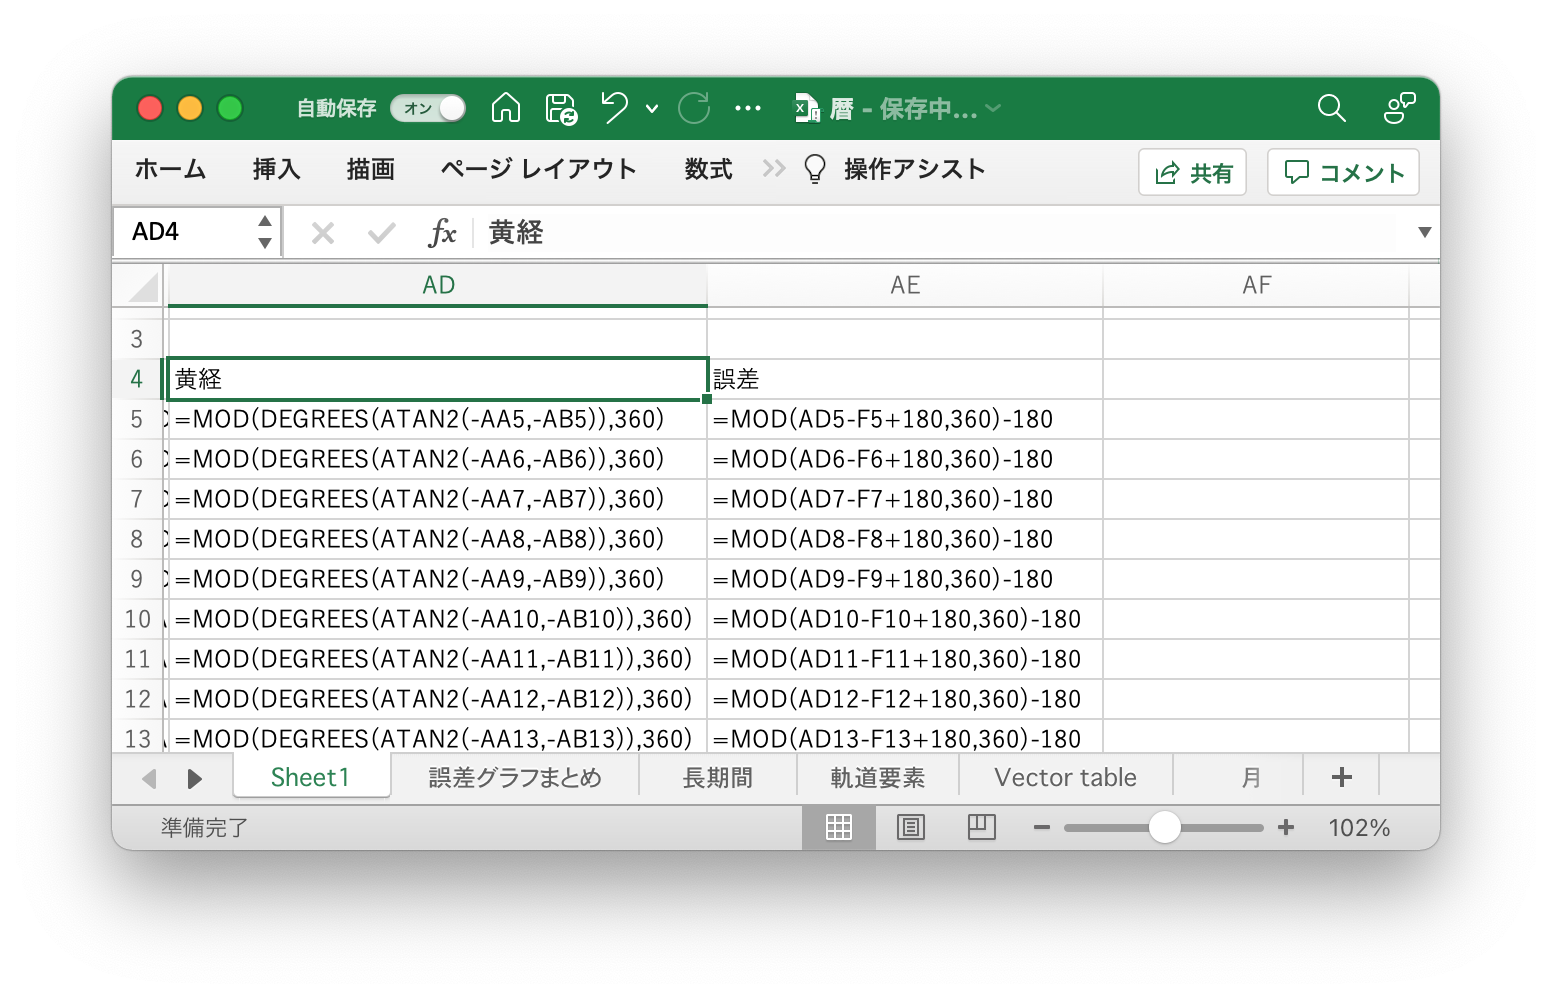Click the 共有 share button
The image size is (1552, 998).
[x=1192, y=172]
